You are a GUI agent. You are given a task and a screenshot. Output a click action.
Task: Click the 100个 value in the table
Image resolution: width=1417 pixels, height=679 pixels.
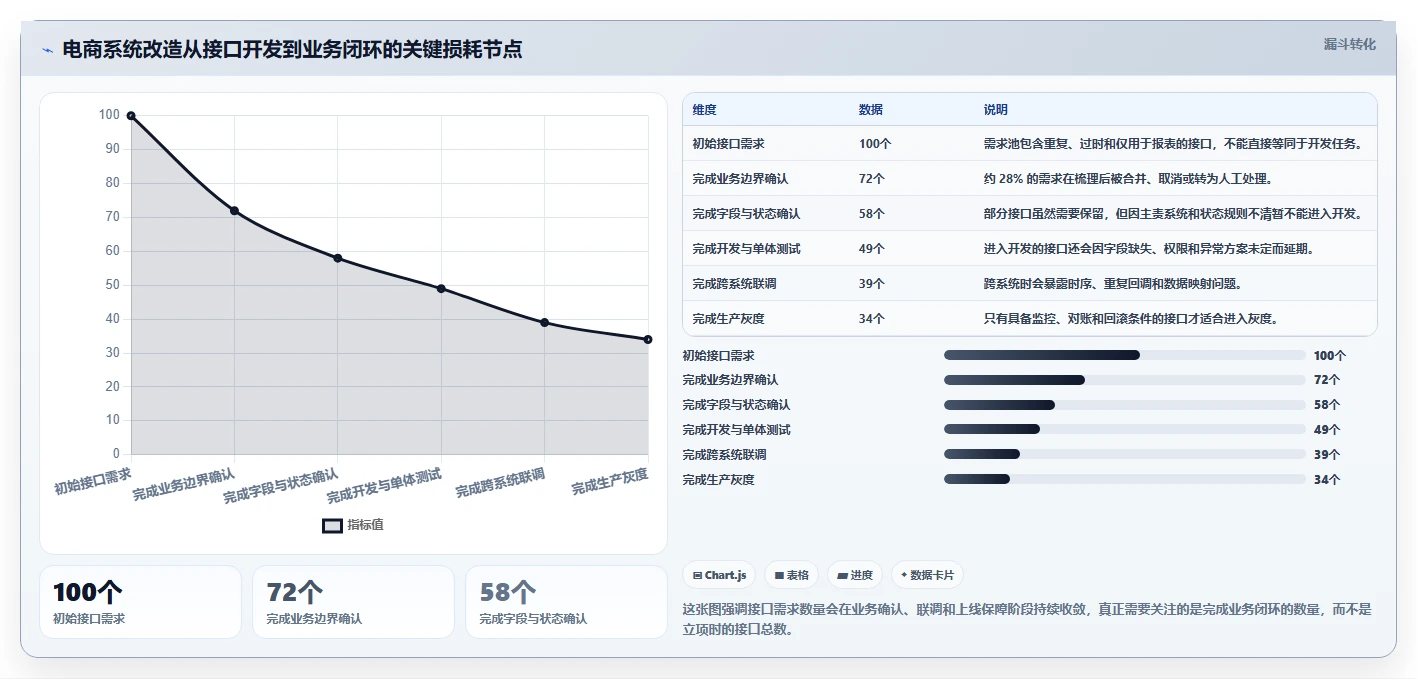coord(875,144)
